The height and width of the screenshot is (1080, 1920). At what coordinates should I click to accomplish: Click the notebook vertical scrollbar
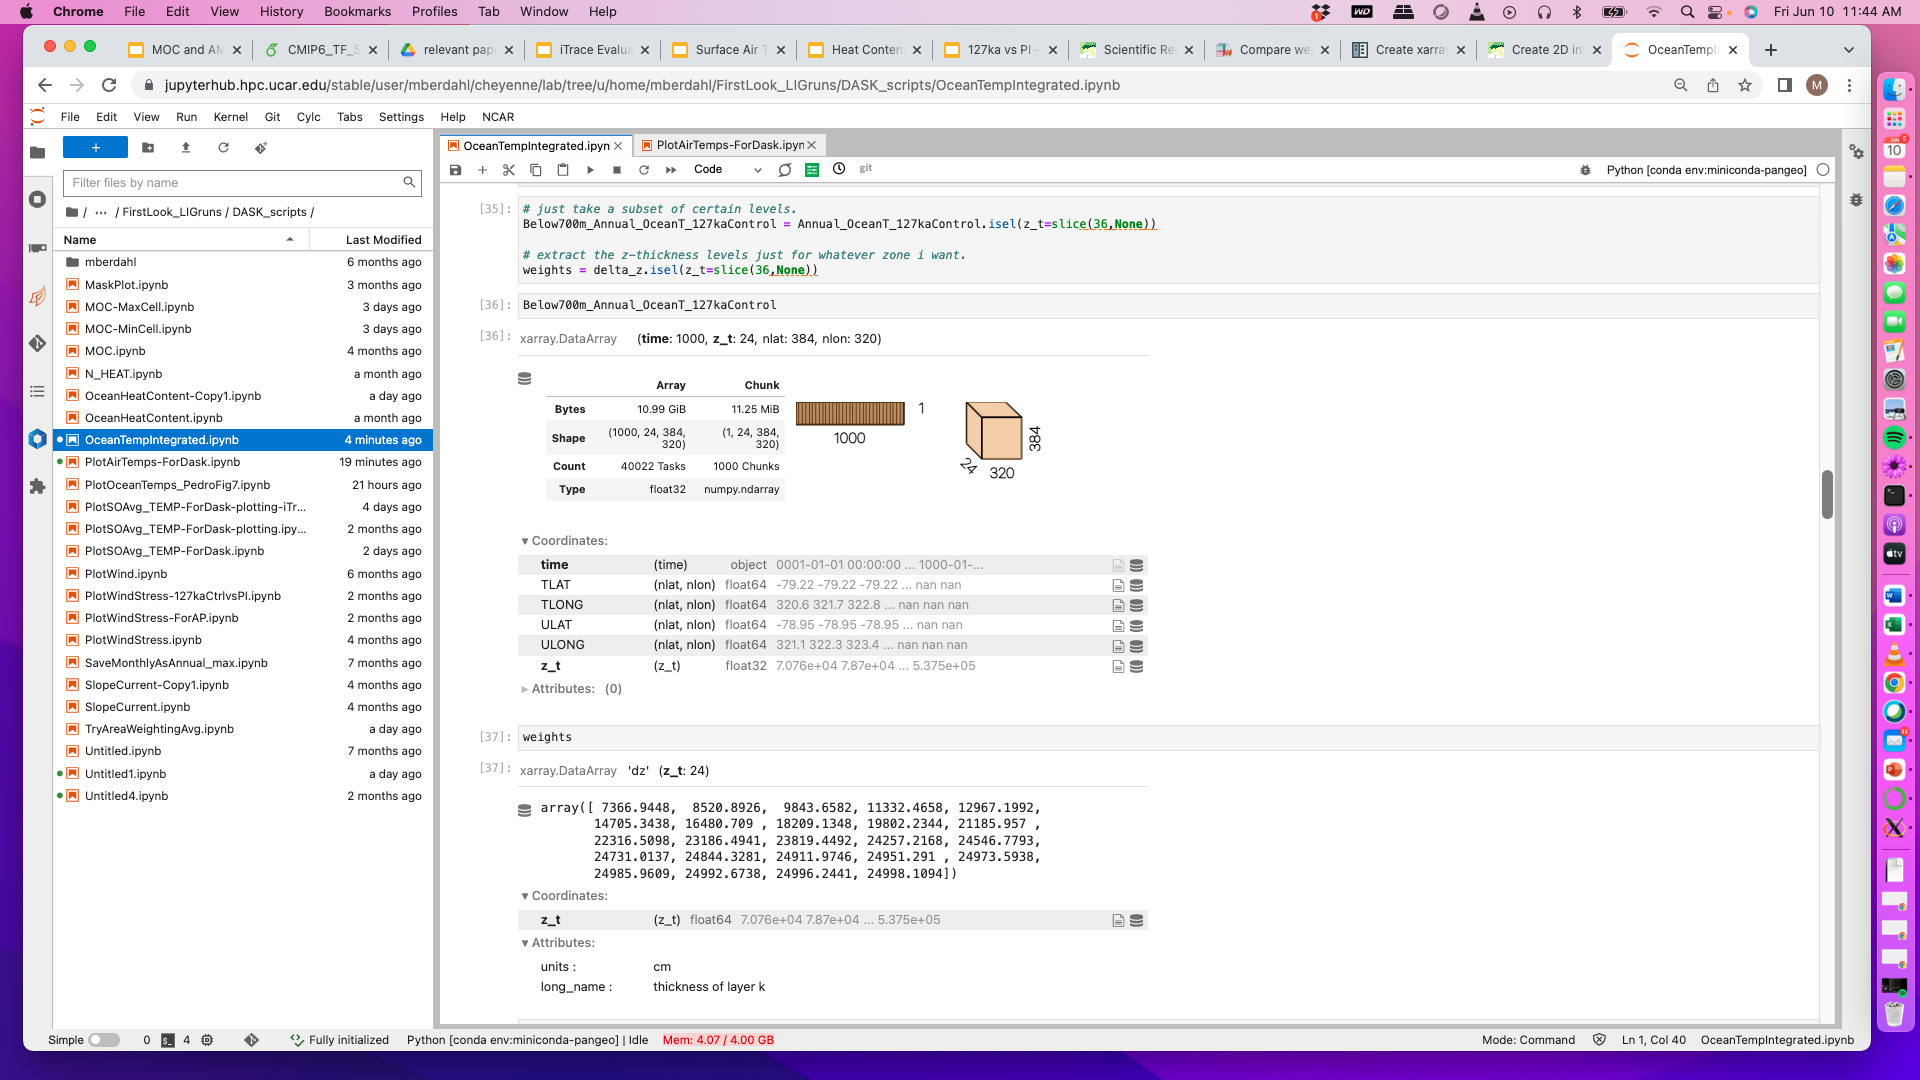coord(1827,495)
